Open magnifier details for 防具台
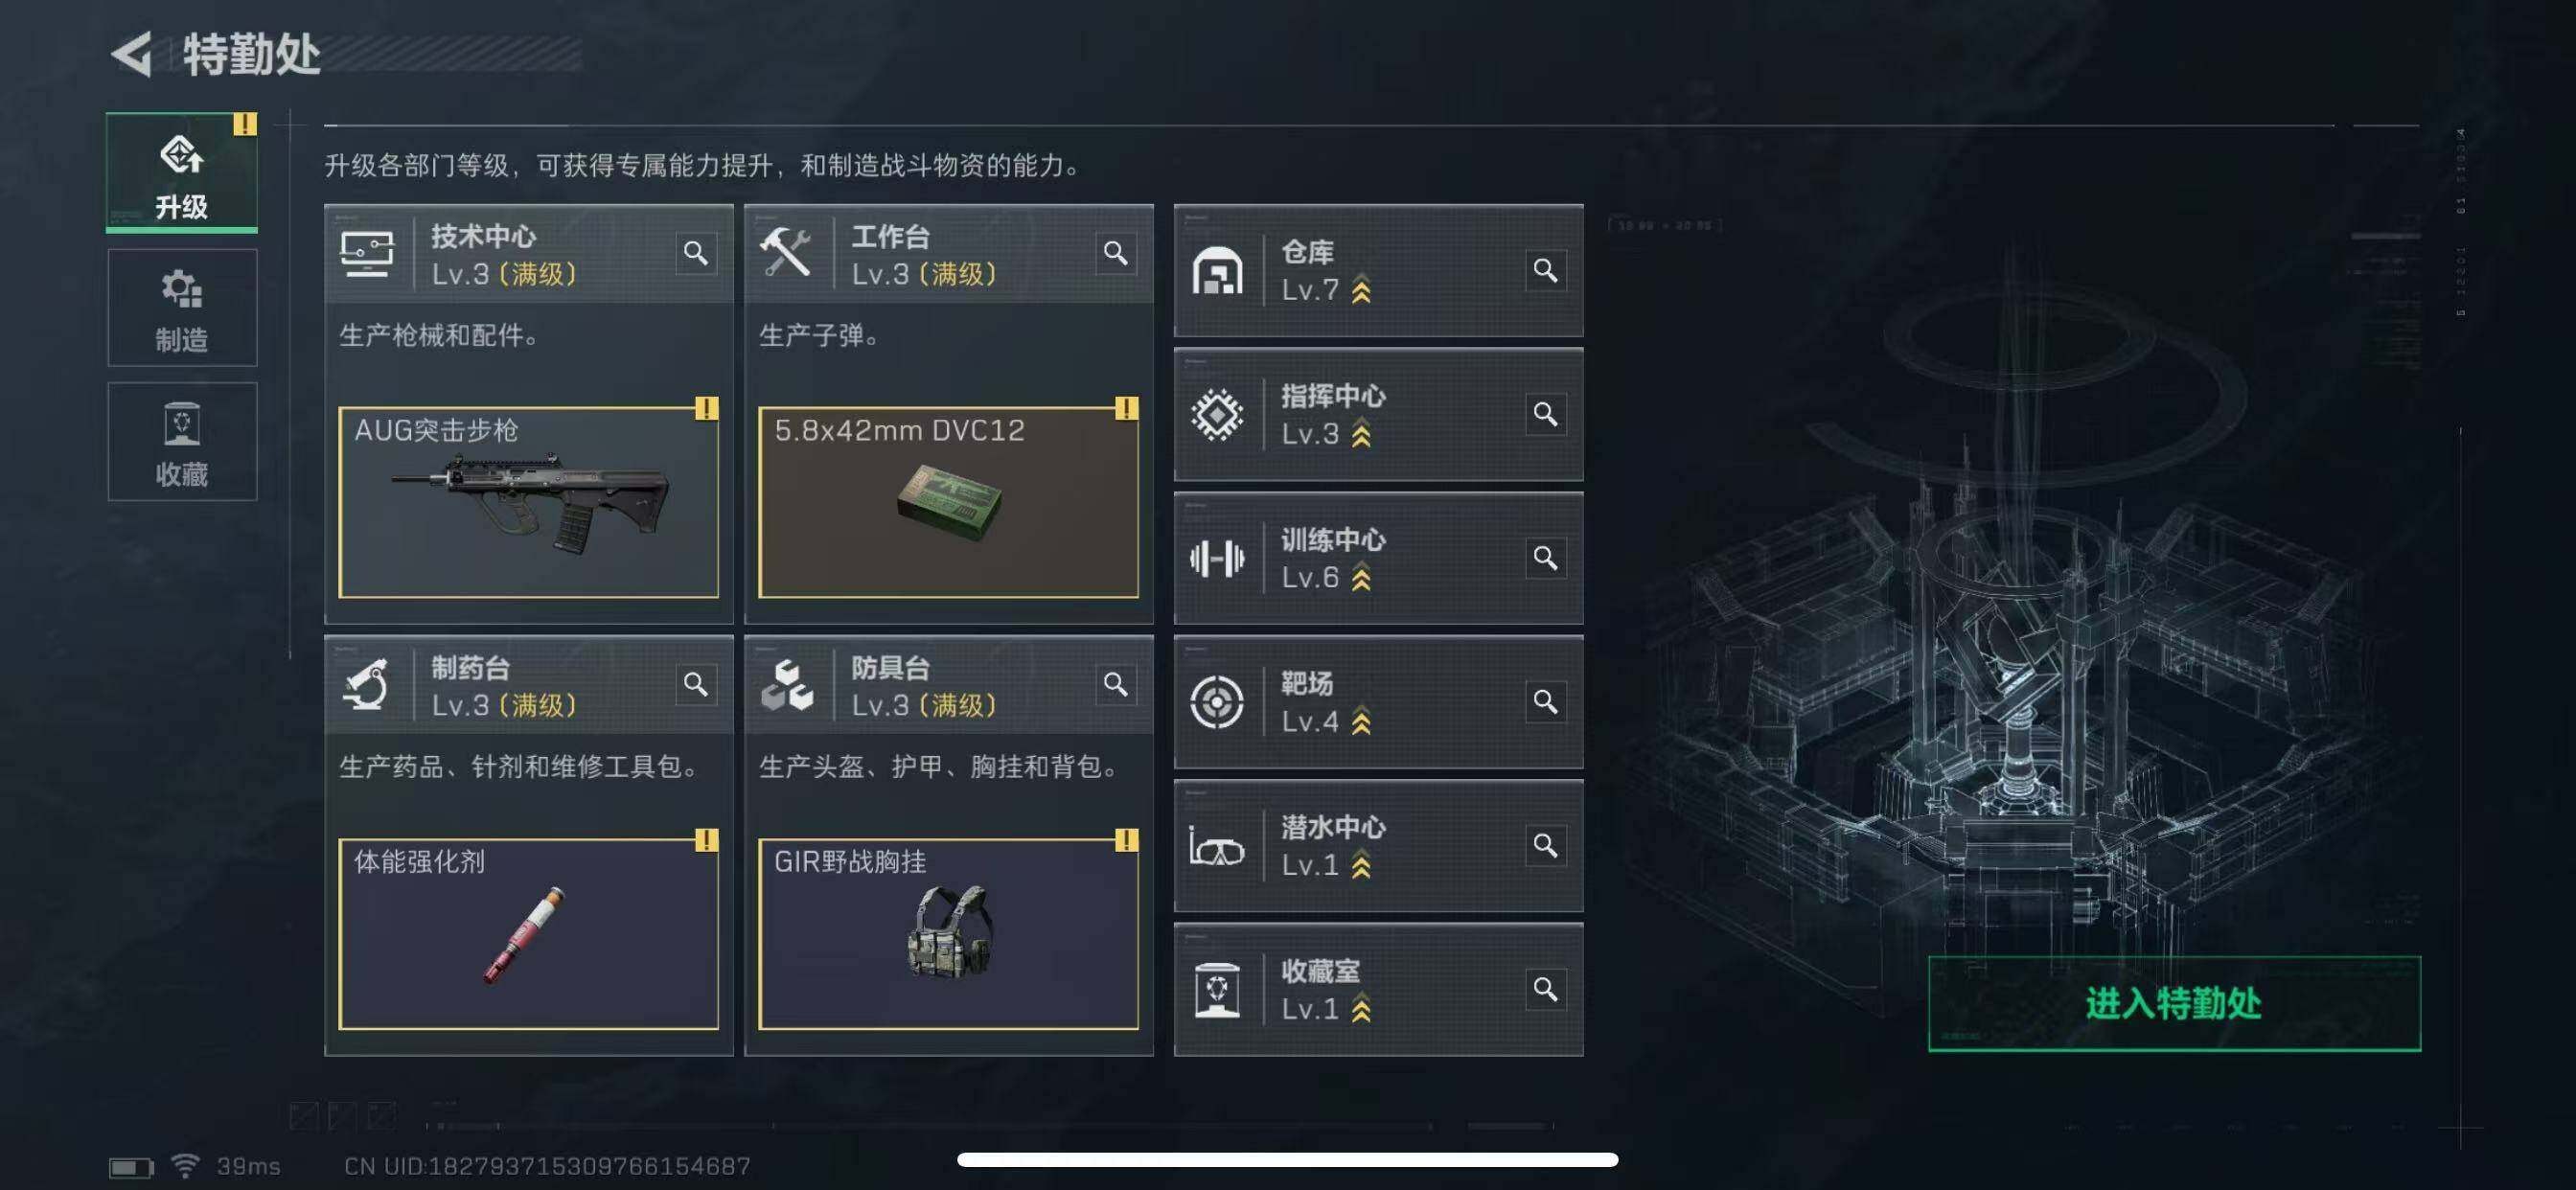2576x1190 pixels. tap(1116, 684)
